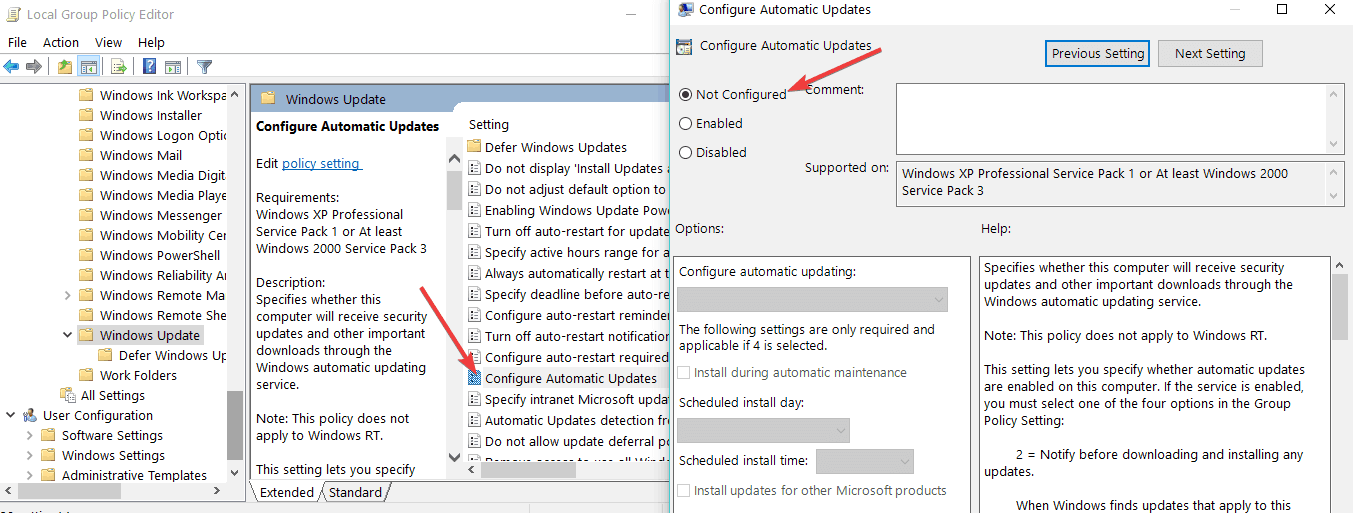Open the View menu
Image resolution: width=1353 pixels, height=513 pixels.
(x=108, y=42)
